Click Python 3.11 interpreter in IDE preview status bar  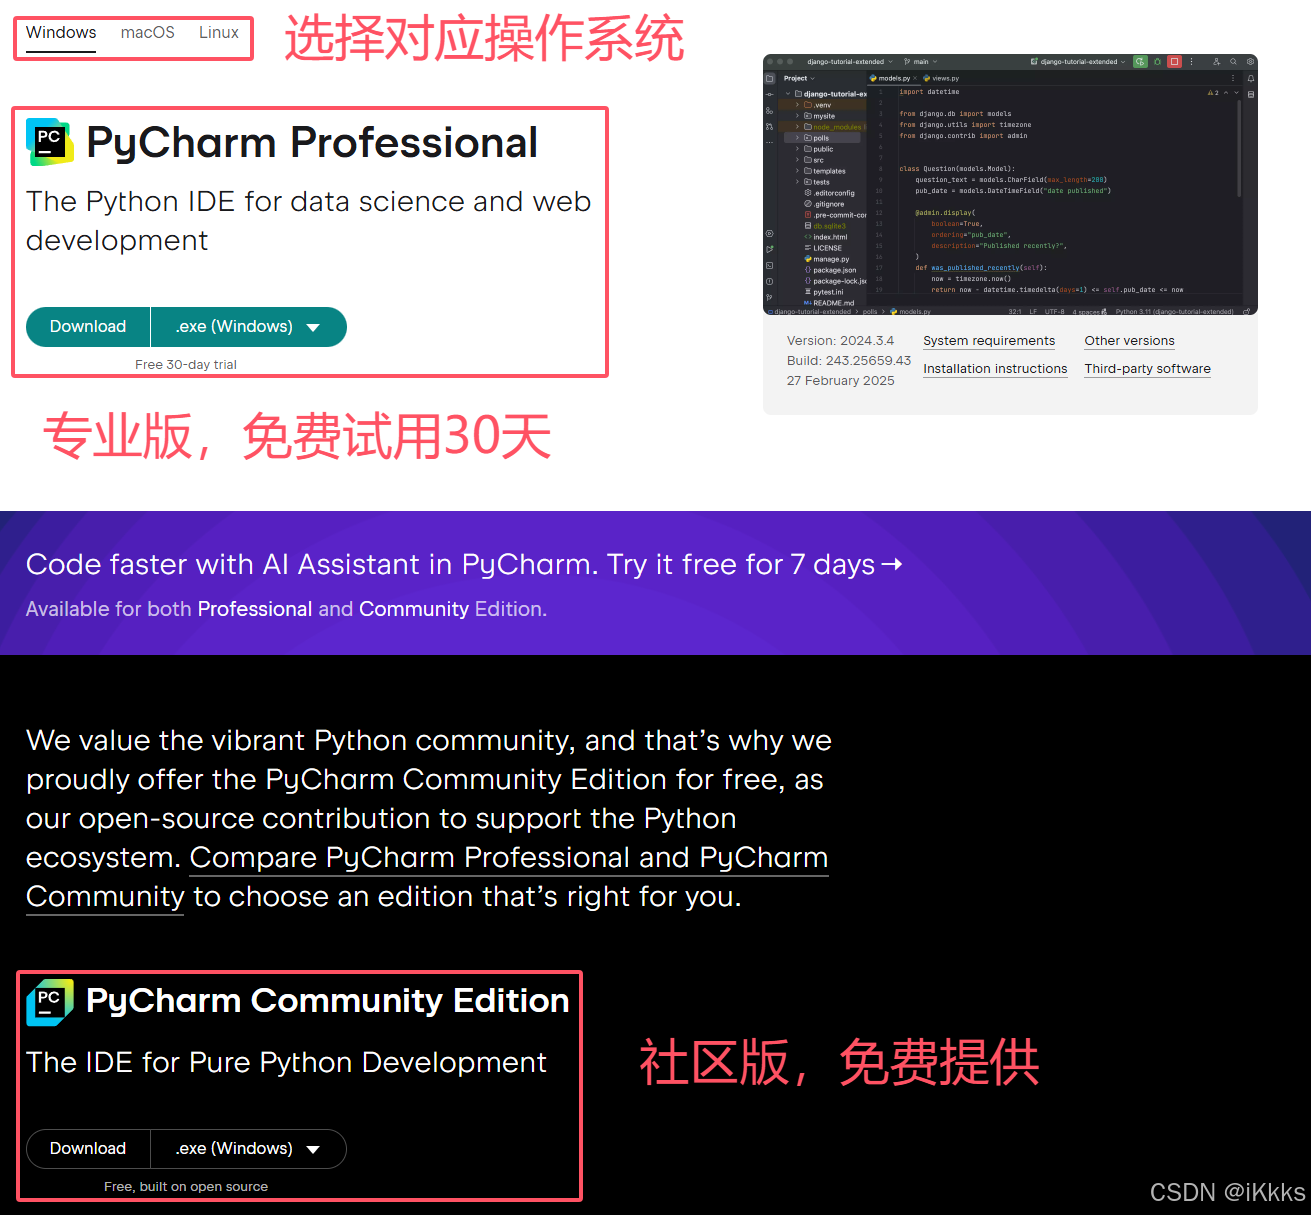(x=1175, y=312)
